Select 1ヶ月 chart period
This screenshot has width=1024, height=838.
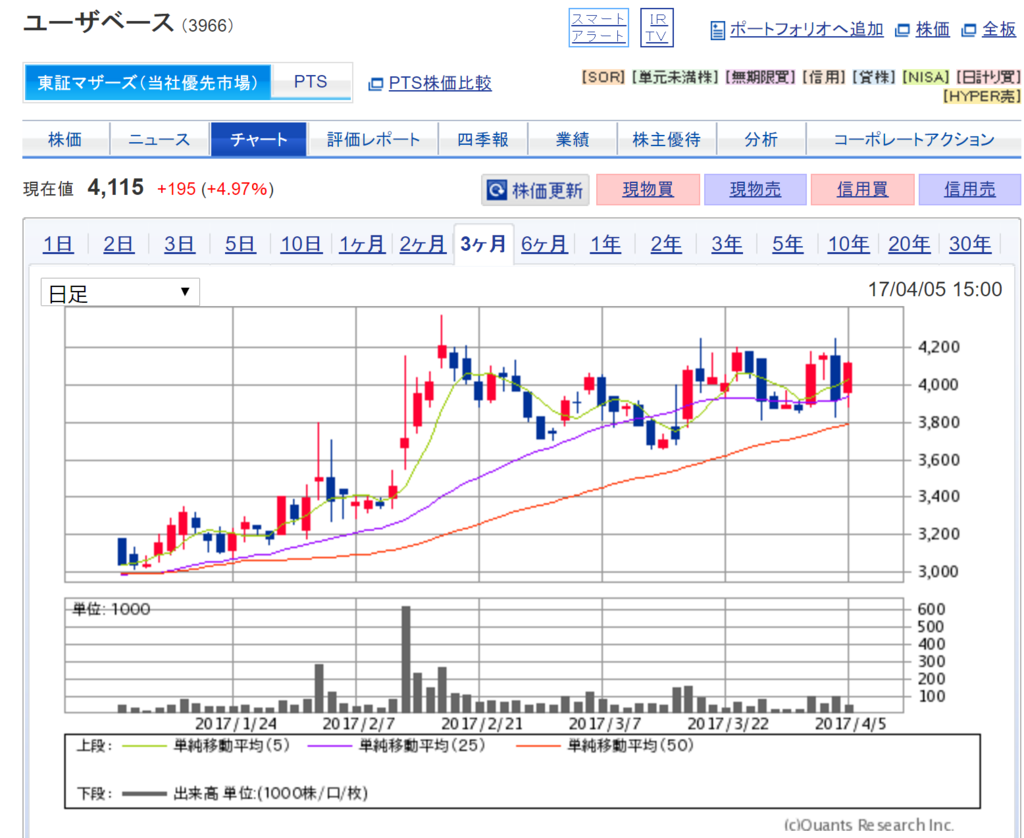click(x=362, y=244)
